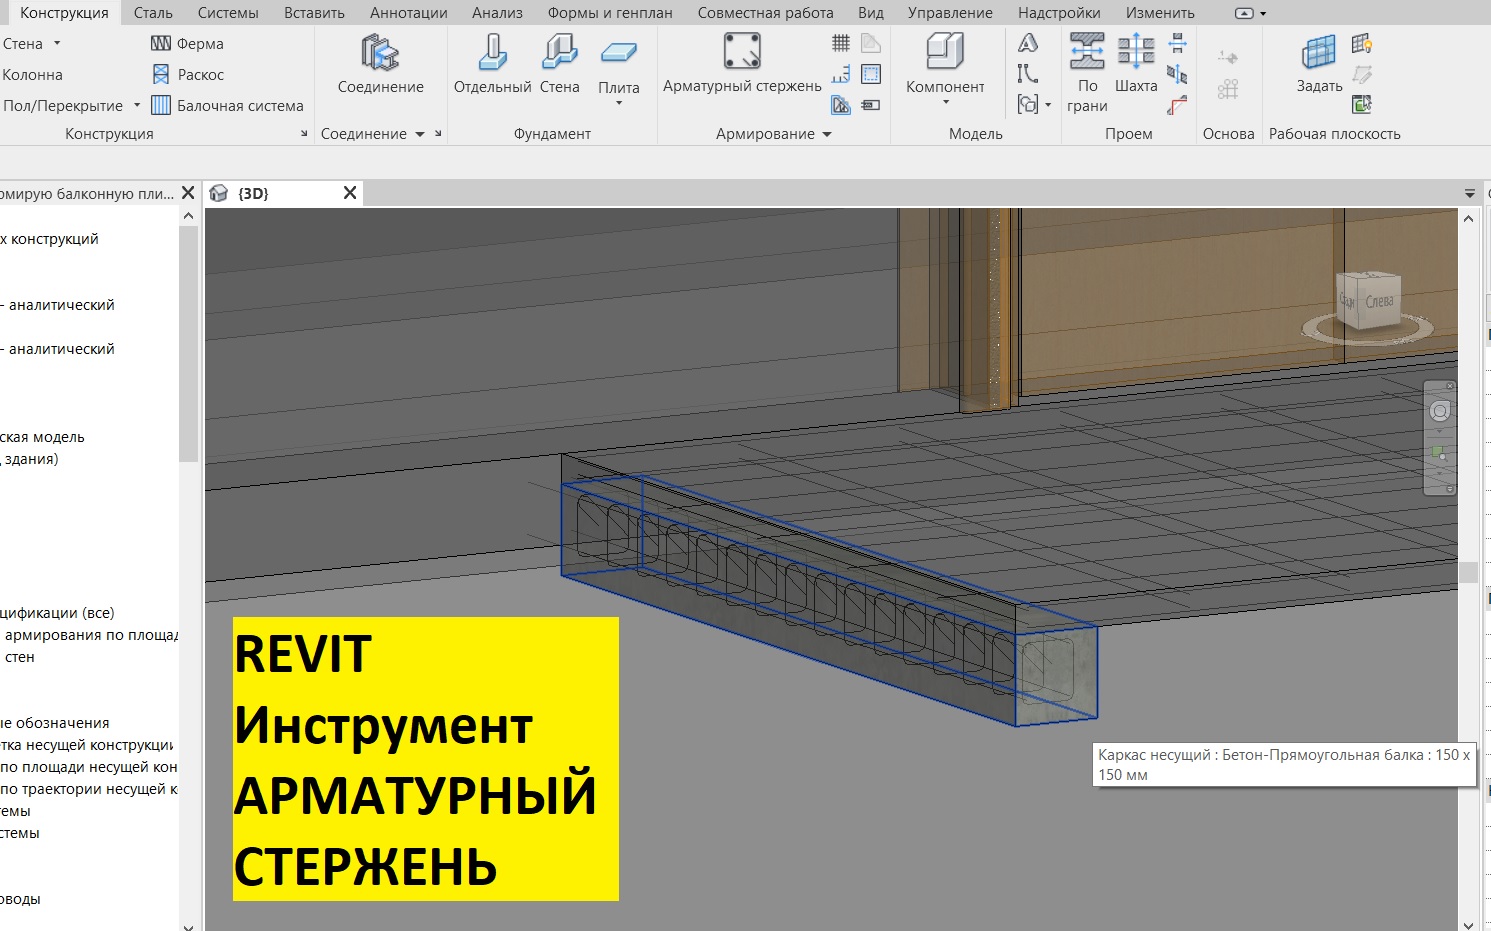The width and height of the screenshot is (1491, 931).
Task: Click the dormer opening icon in Проем
Action: click(x=1178, y=105)
